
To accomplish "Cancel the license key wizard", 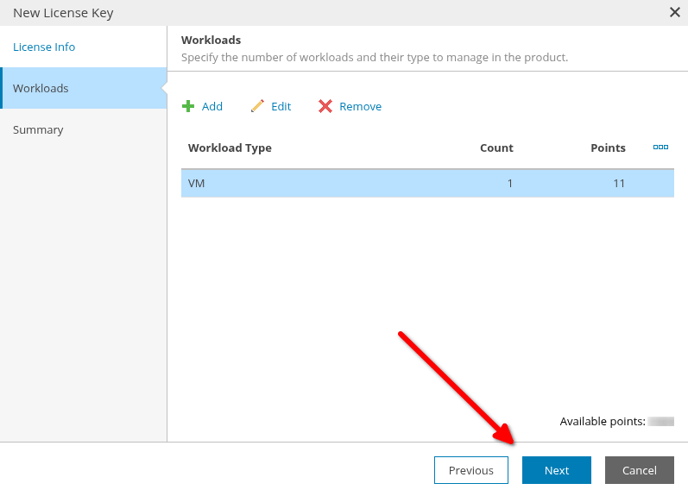I will pos(639,470).
